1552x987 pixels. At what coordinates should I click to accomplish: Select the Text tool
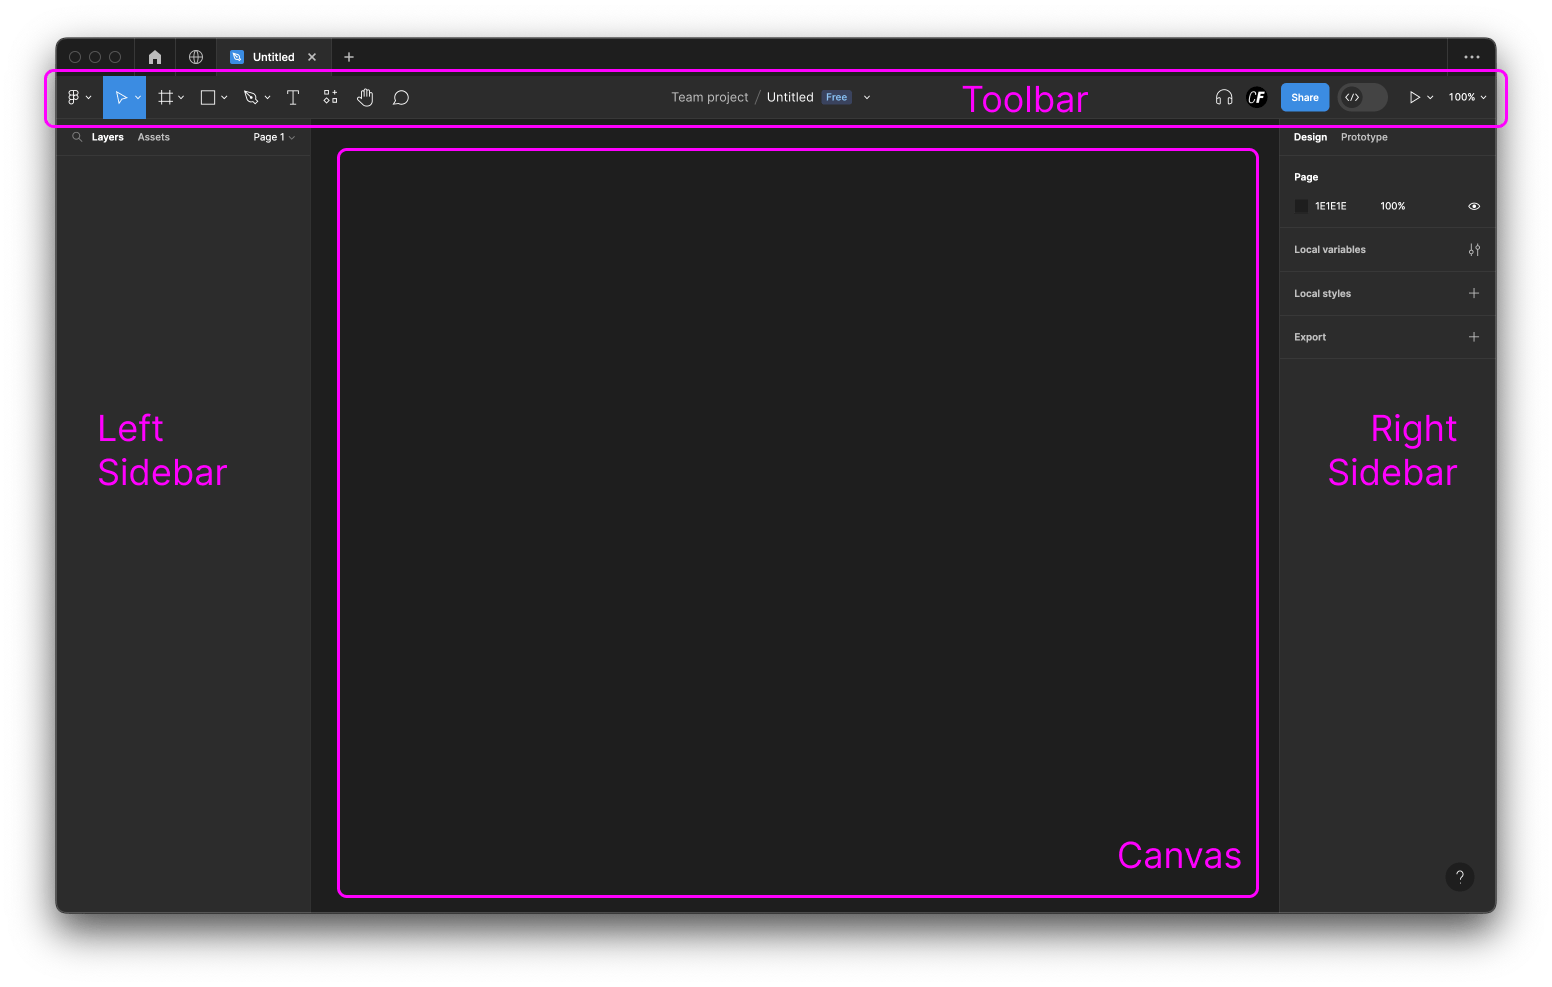293,97
